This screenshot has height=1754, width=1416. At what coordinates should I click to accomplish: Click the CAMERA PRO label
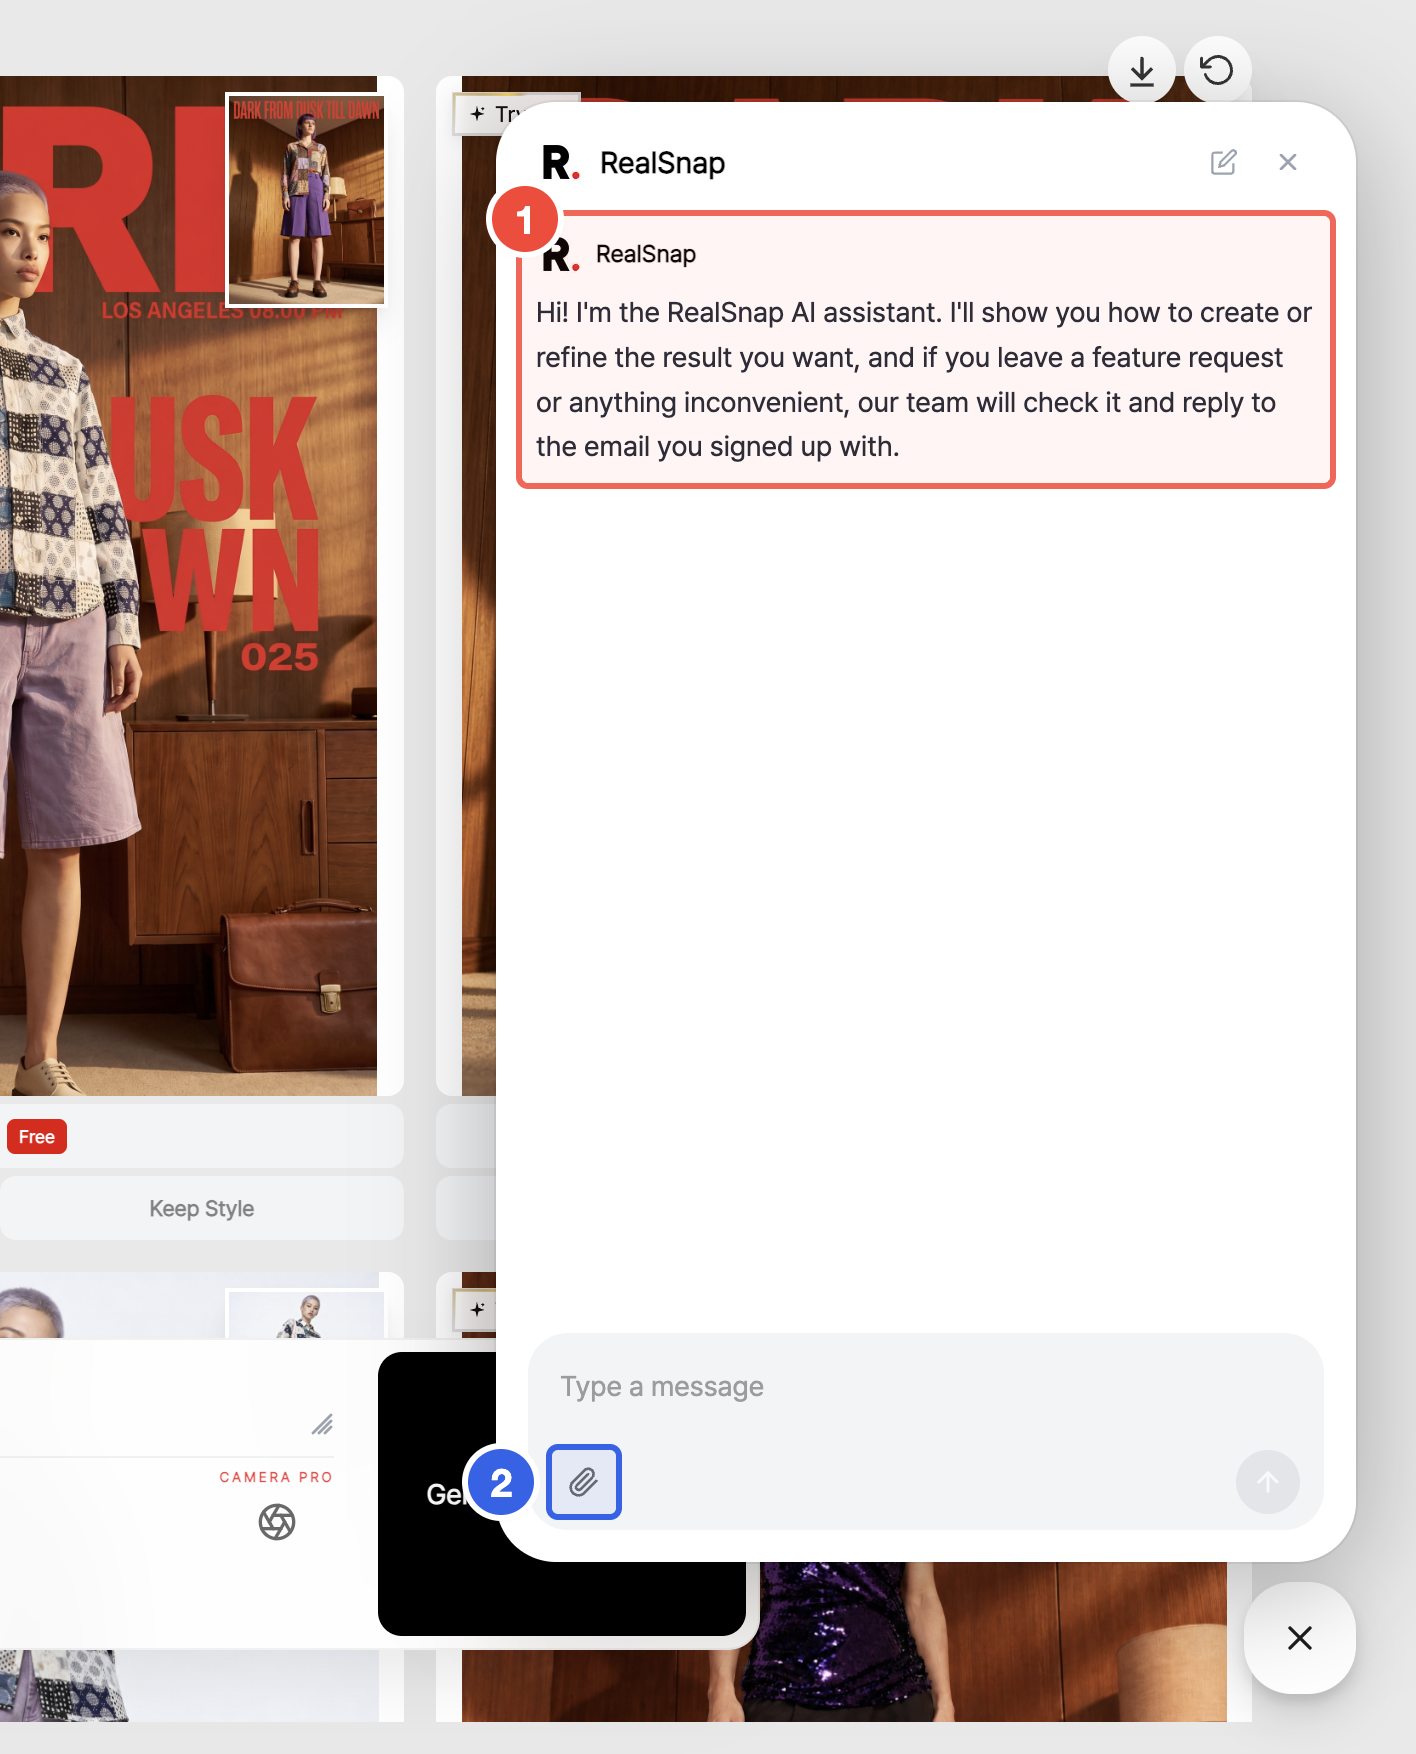pyautogui.click(x=276, y=1477)
